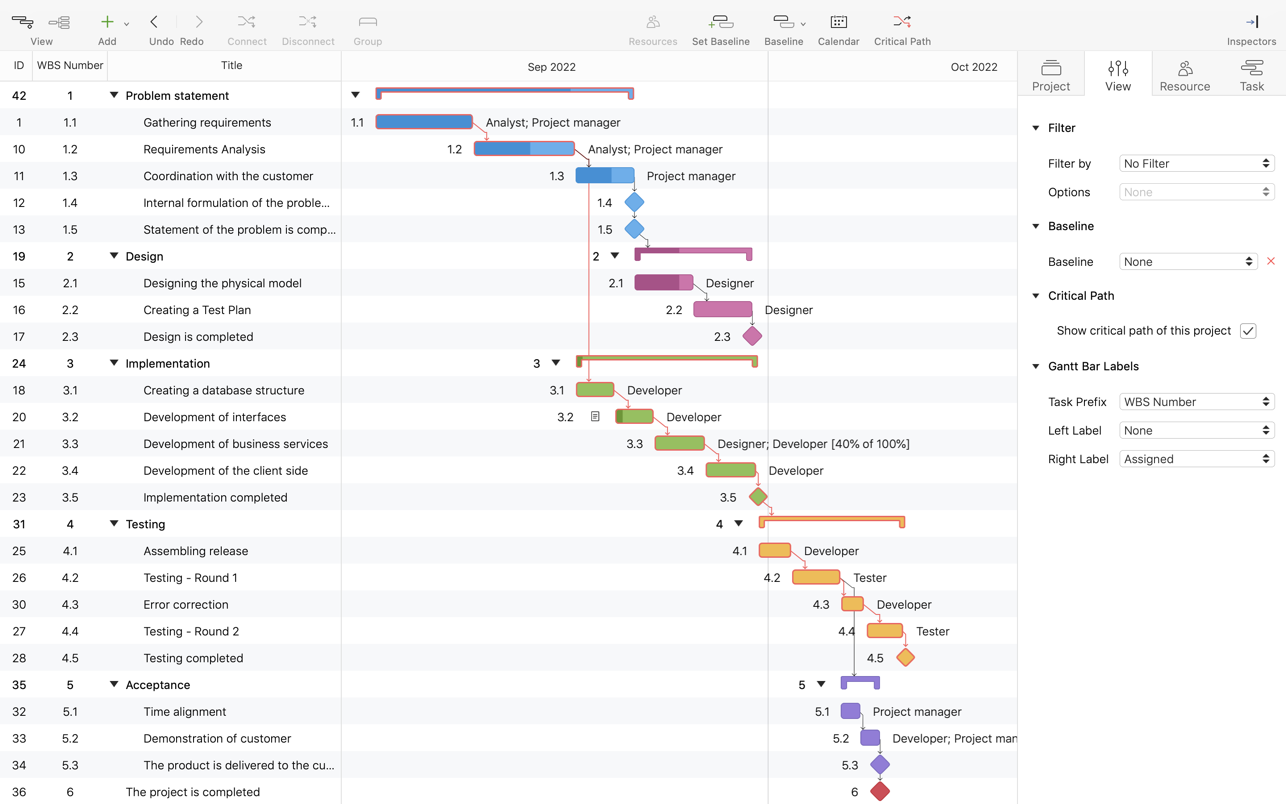Click the Undo arrow icon

[154, 22]
